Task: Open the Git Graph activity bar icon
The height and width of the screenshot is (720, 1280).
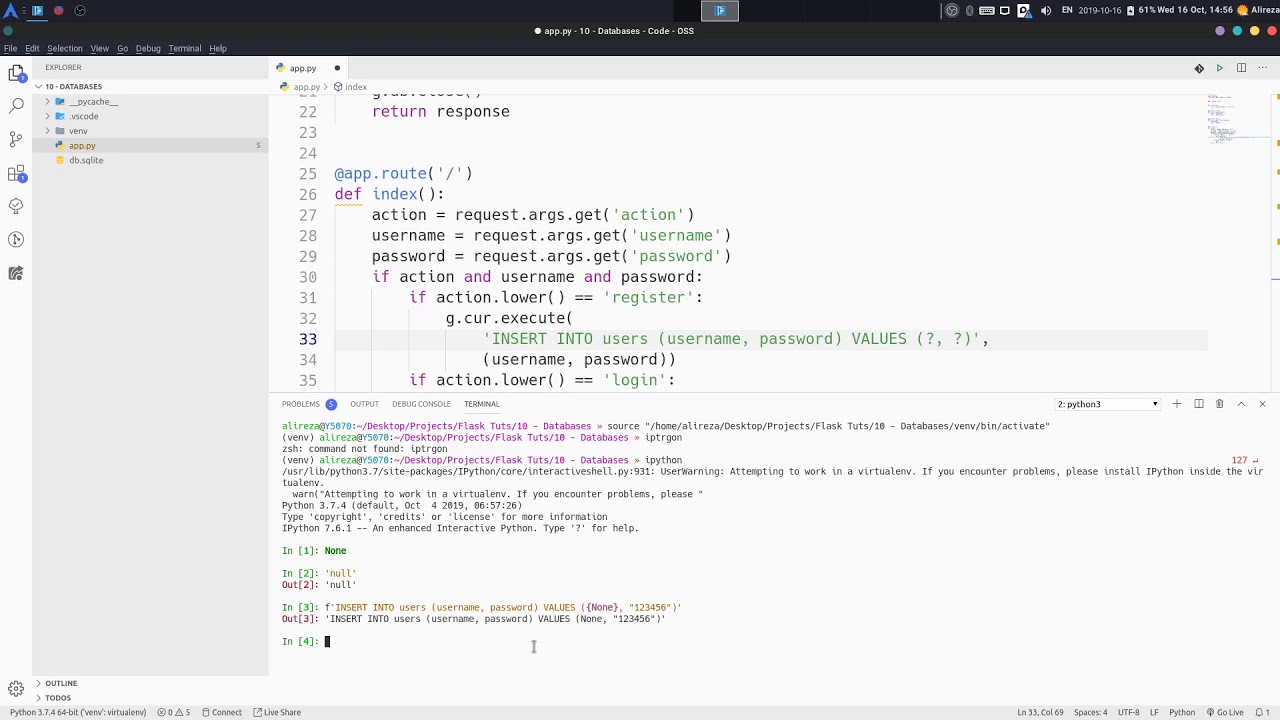Action: click(x=16, y=239)
